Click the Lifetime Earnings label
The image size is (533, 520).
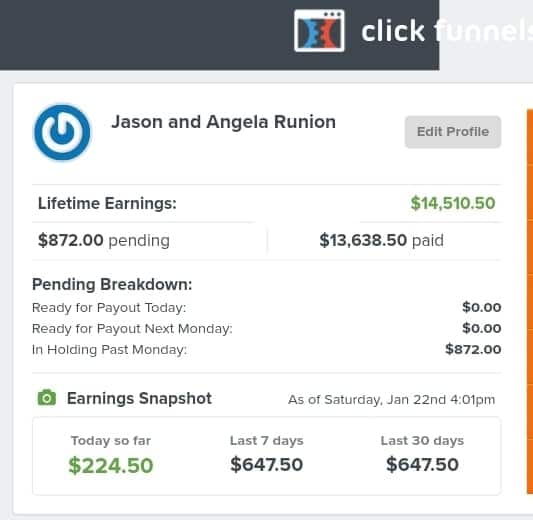pyautogui.click(x=107, y=203)
